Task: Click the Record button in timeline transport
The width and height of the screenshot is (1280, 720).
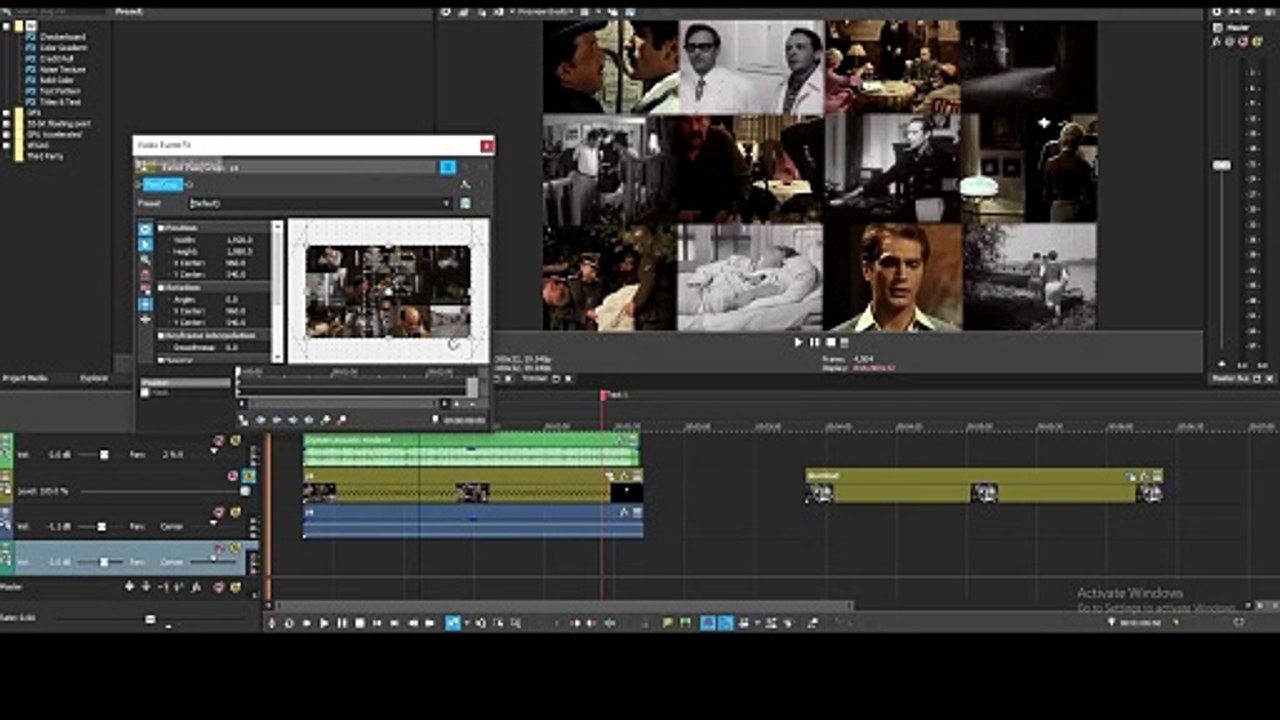Action: (271, 623)
